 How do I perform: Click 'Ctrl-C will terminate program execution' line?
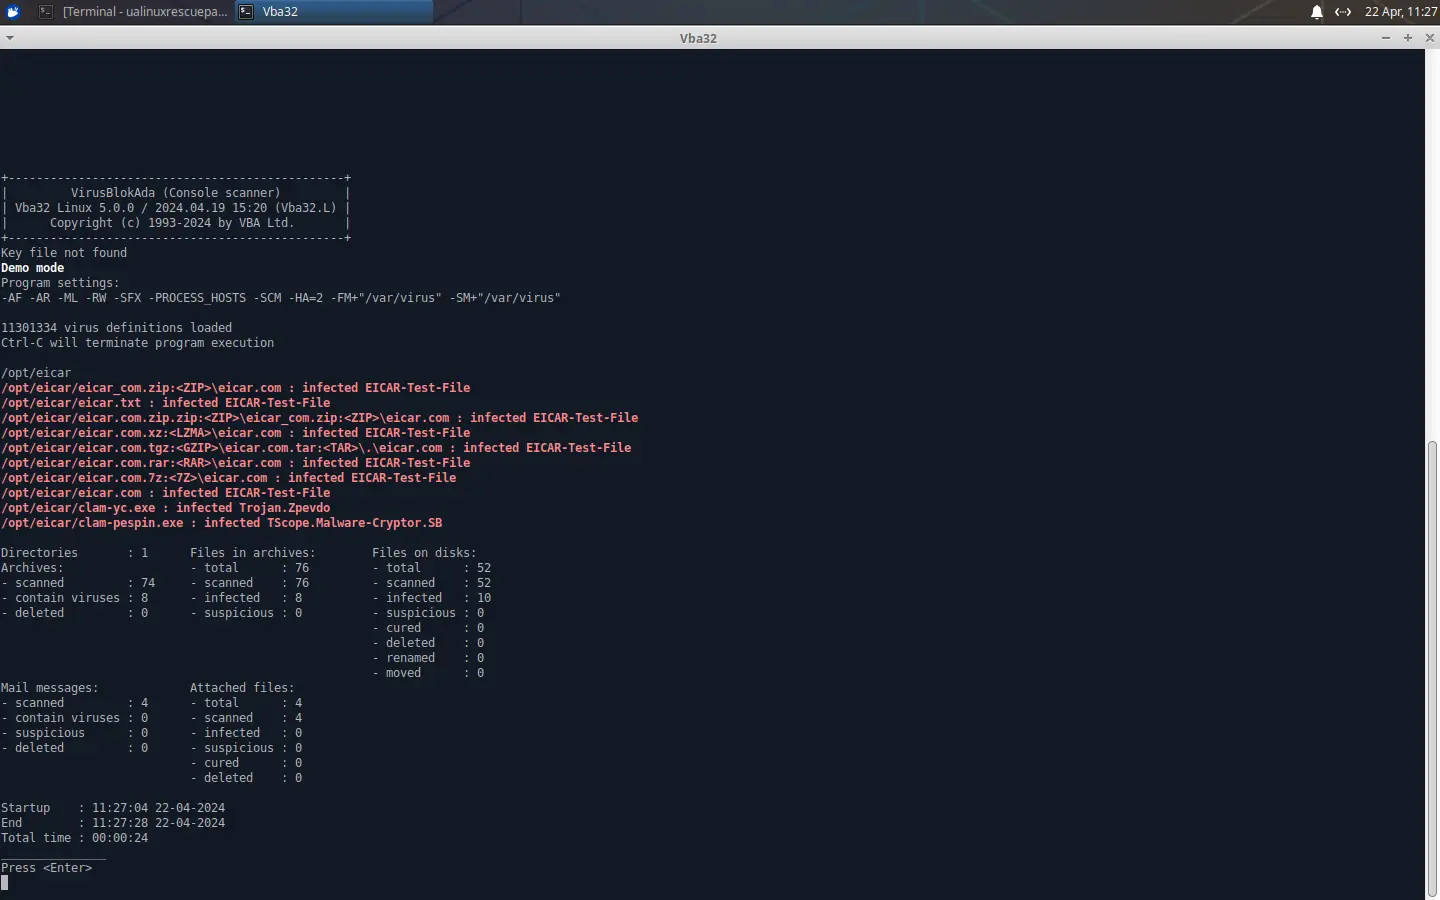[138, 343]
